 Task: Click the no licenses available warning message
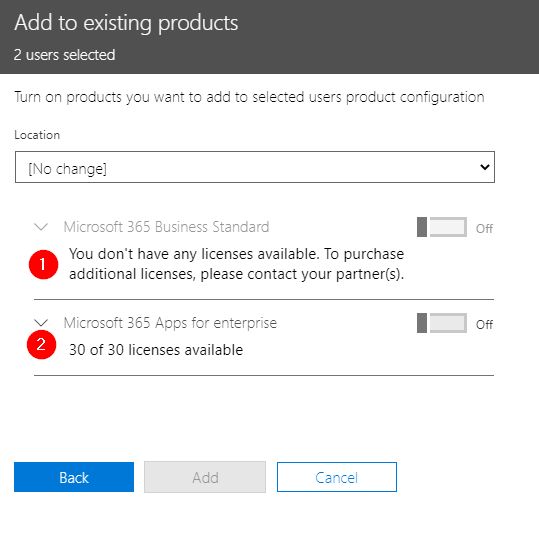coord(236,264)
